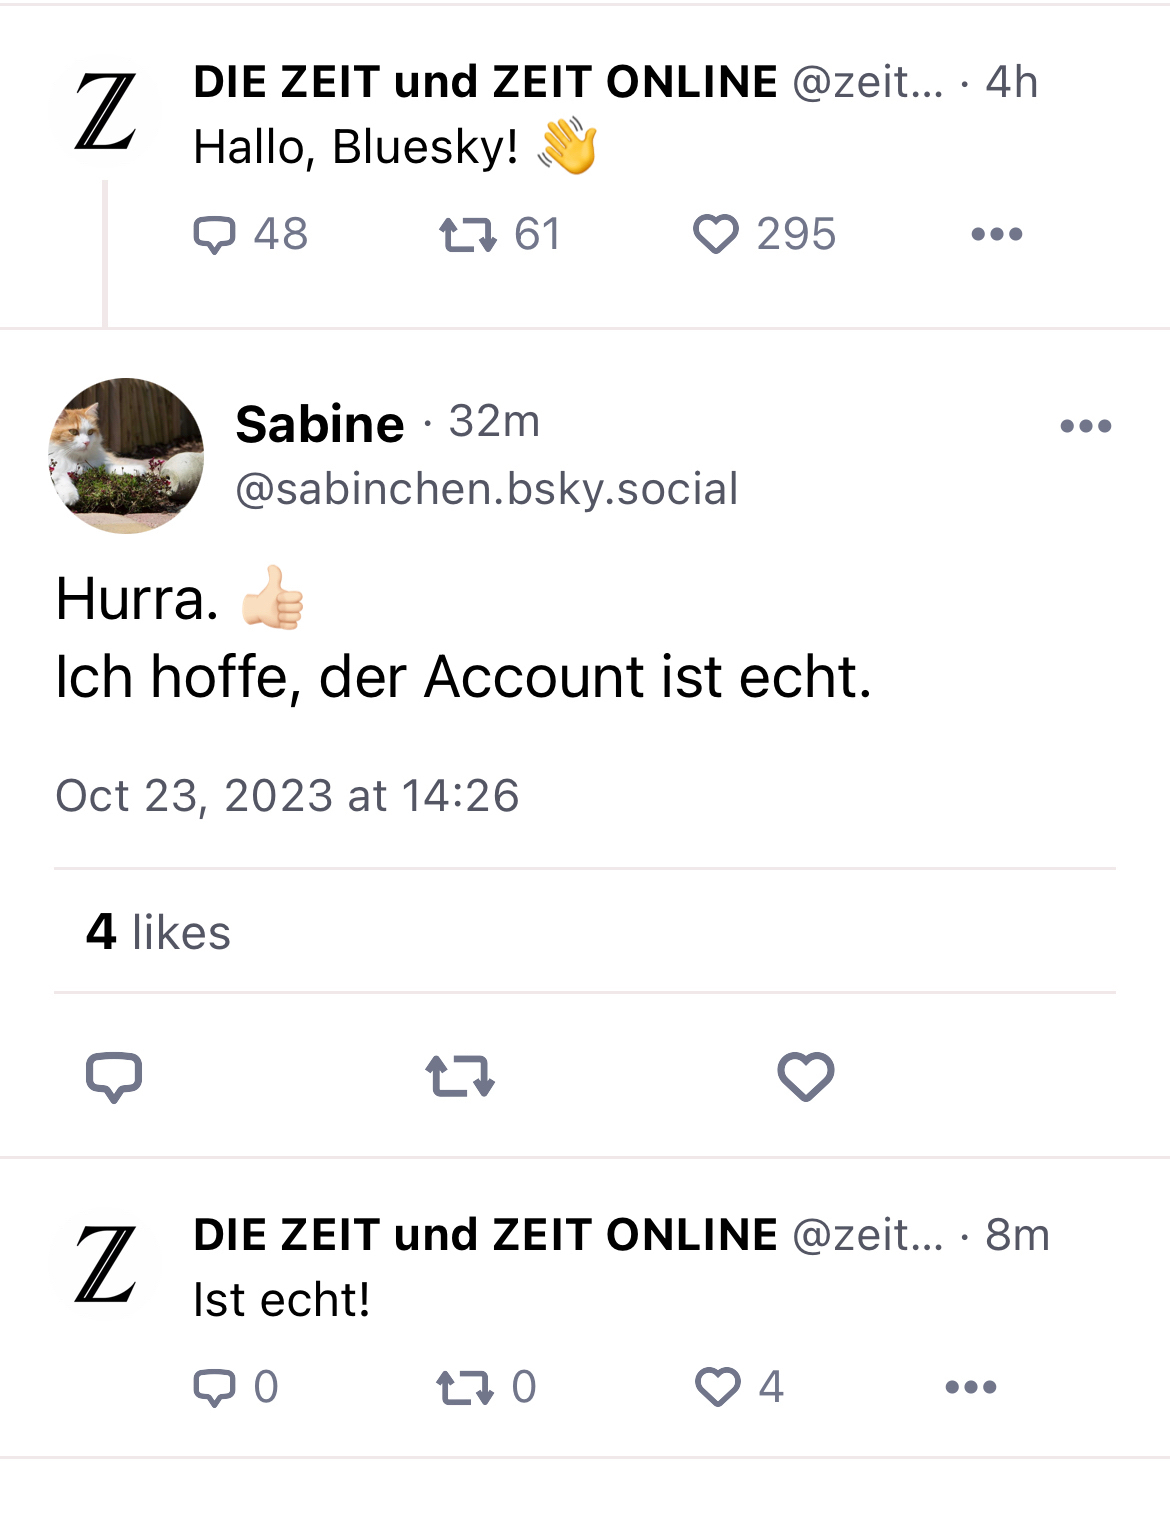Viewport: 1170px width, 1517px height.
Task: Like Sabine's "Hurra" post
Action: point(806,1077)
